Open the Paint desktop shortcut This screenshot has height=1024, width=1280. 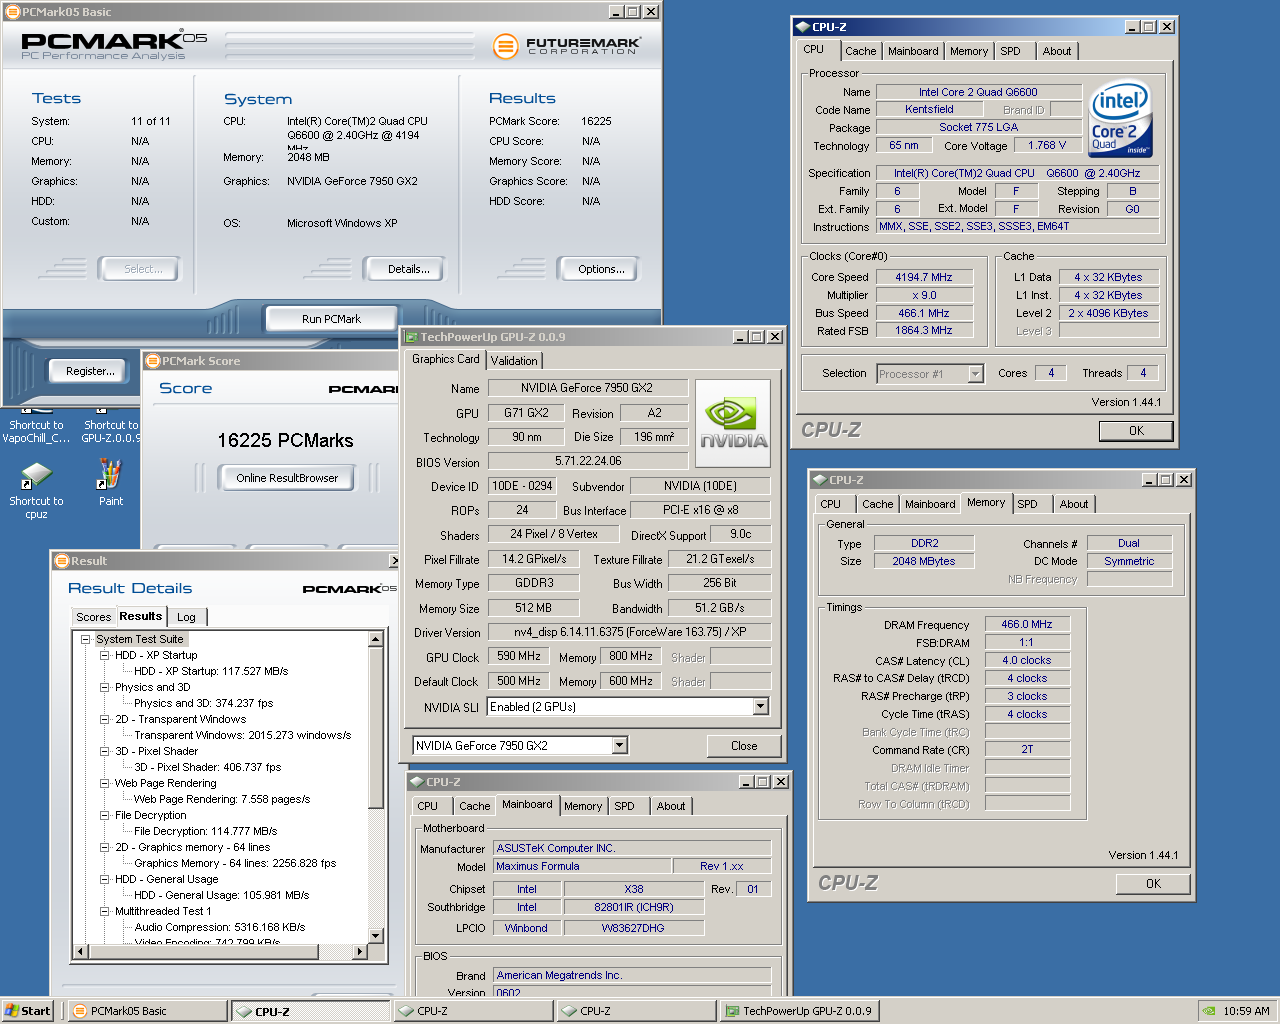pos(110,482)
